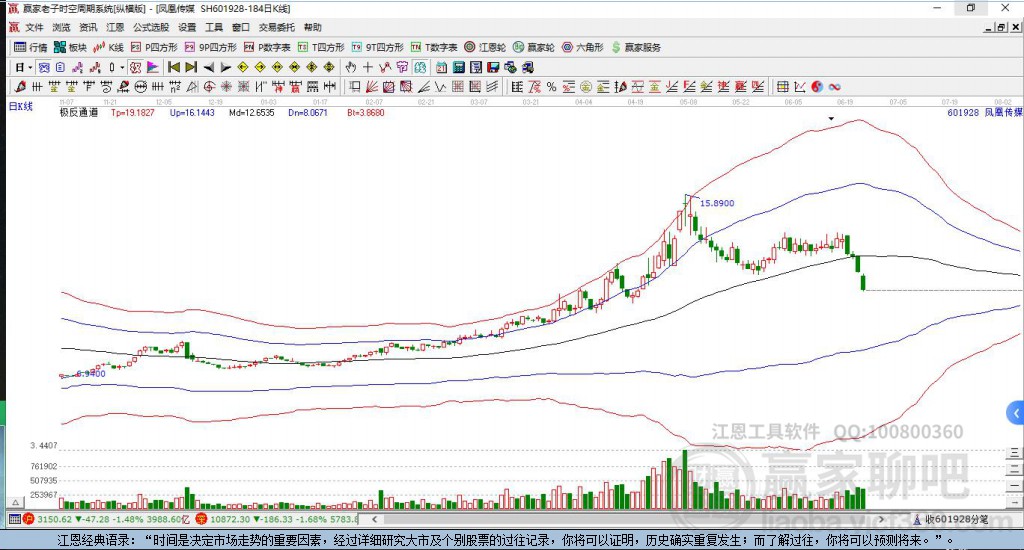Click the 日K线 chart label
This screenshot has width=1024, height=550.
coord(20,106)
